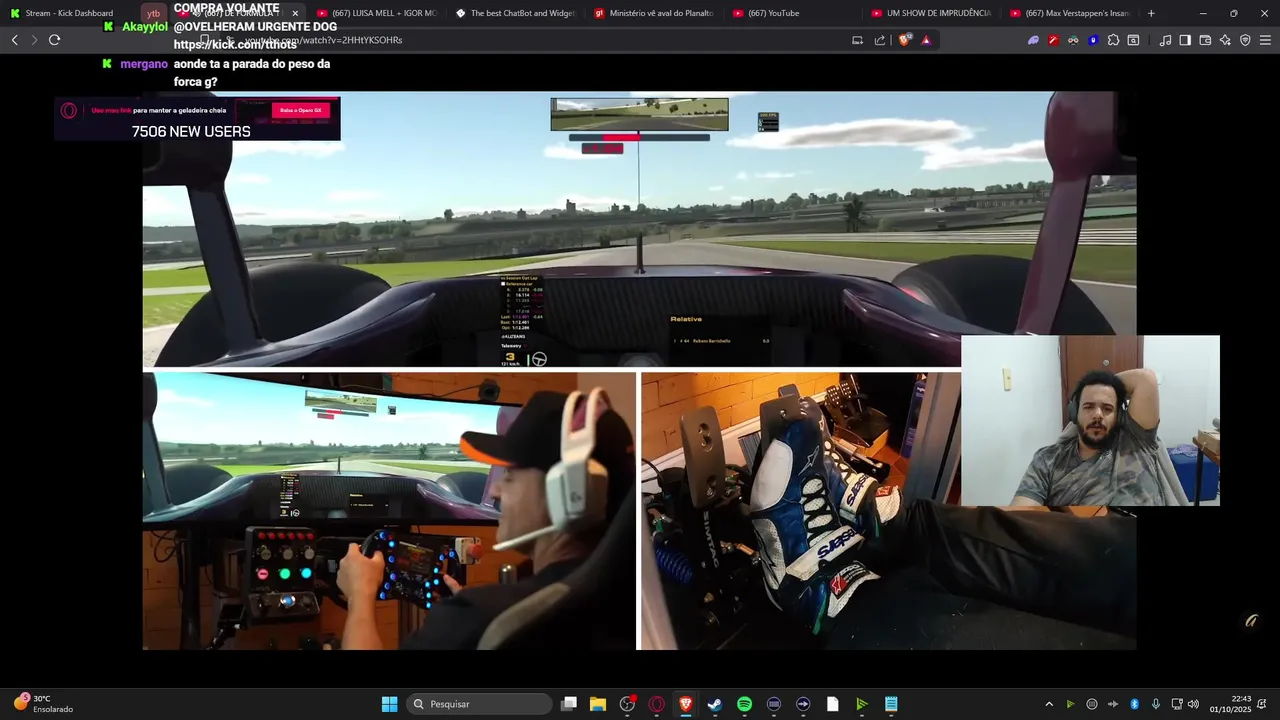This screenshot has width=1280, height=720.
Task: Share this page using the share icon
Action: 880,40
